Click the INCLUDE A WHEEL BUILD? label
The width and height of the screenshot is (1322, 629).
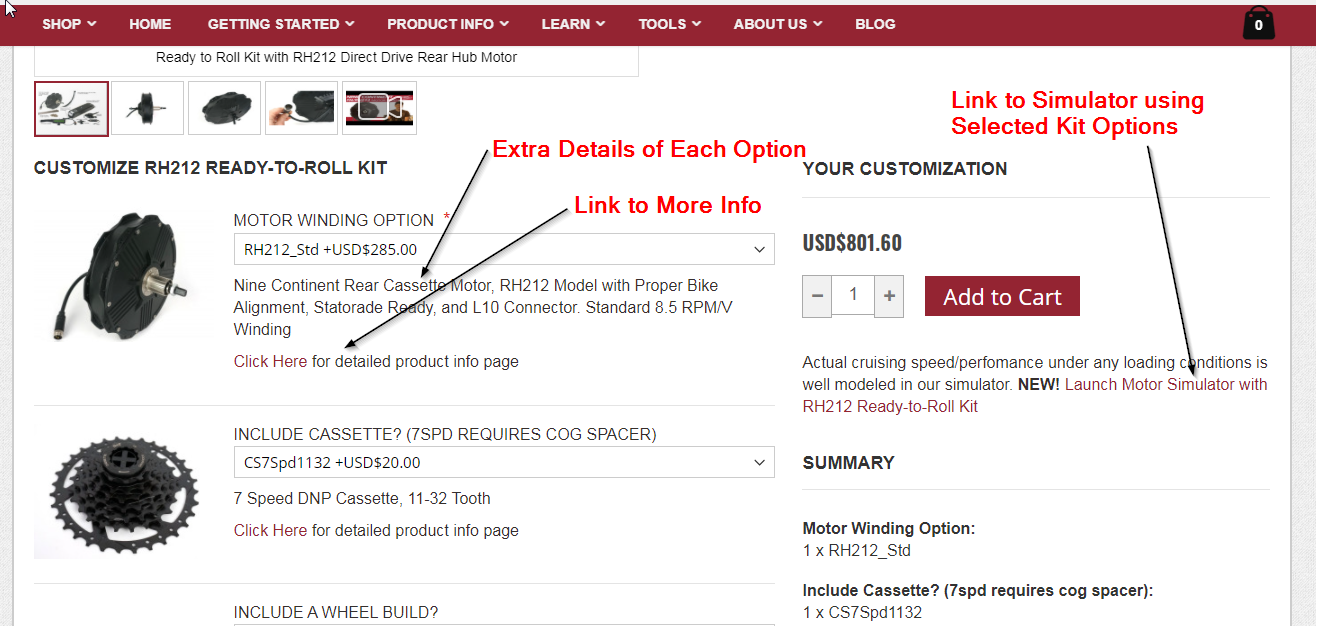click(336, 612)
